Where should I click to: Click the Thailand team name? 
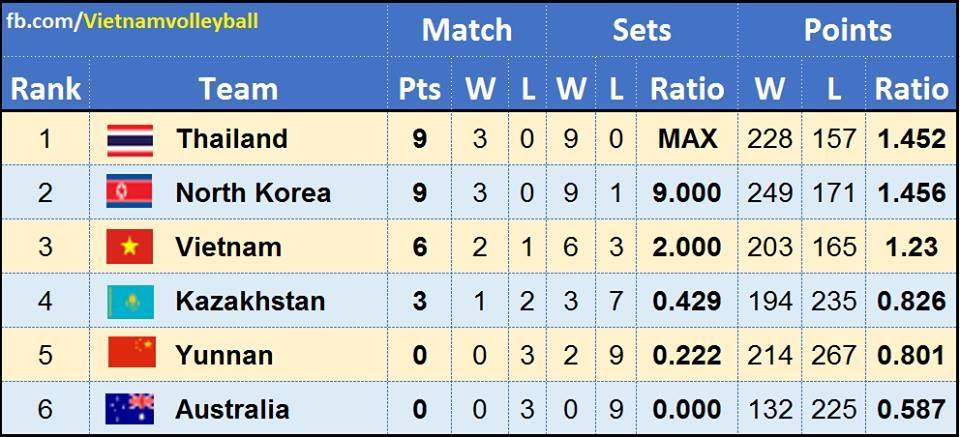click(x=232, y=138)
